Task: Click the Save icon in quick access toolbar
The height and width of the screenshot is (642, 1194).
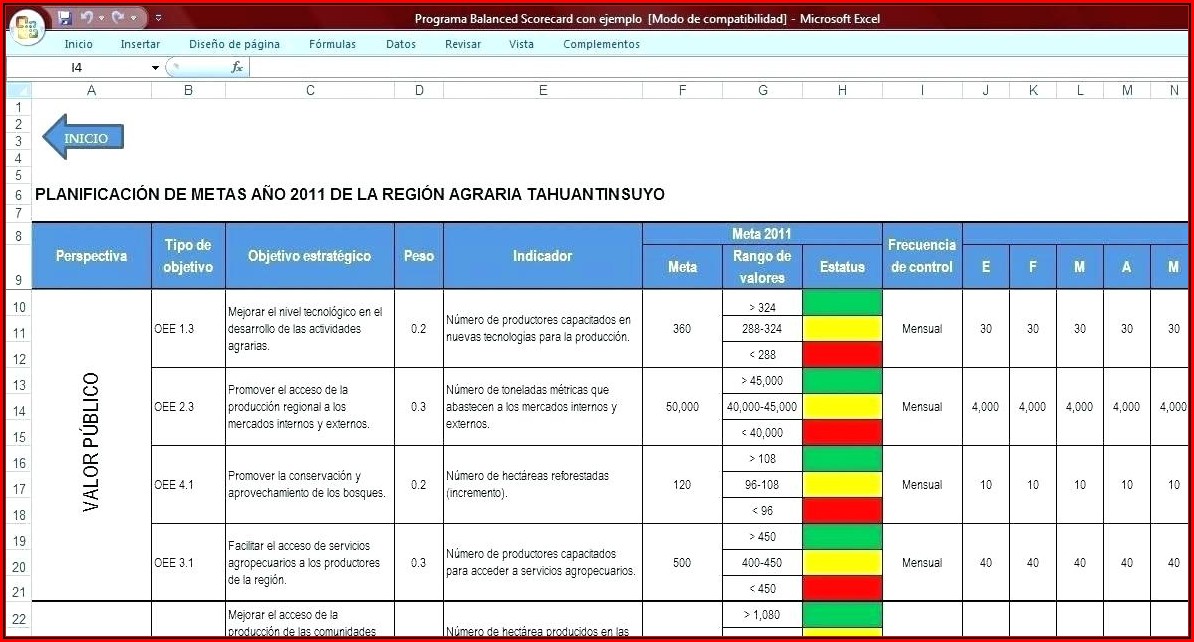Action: (x=65, y=18)
